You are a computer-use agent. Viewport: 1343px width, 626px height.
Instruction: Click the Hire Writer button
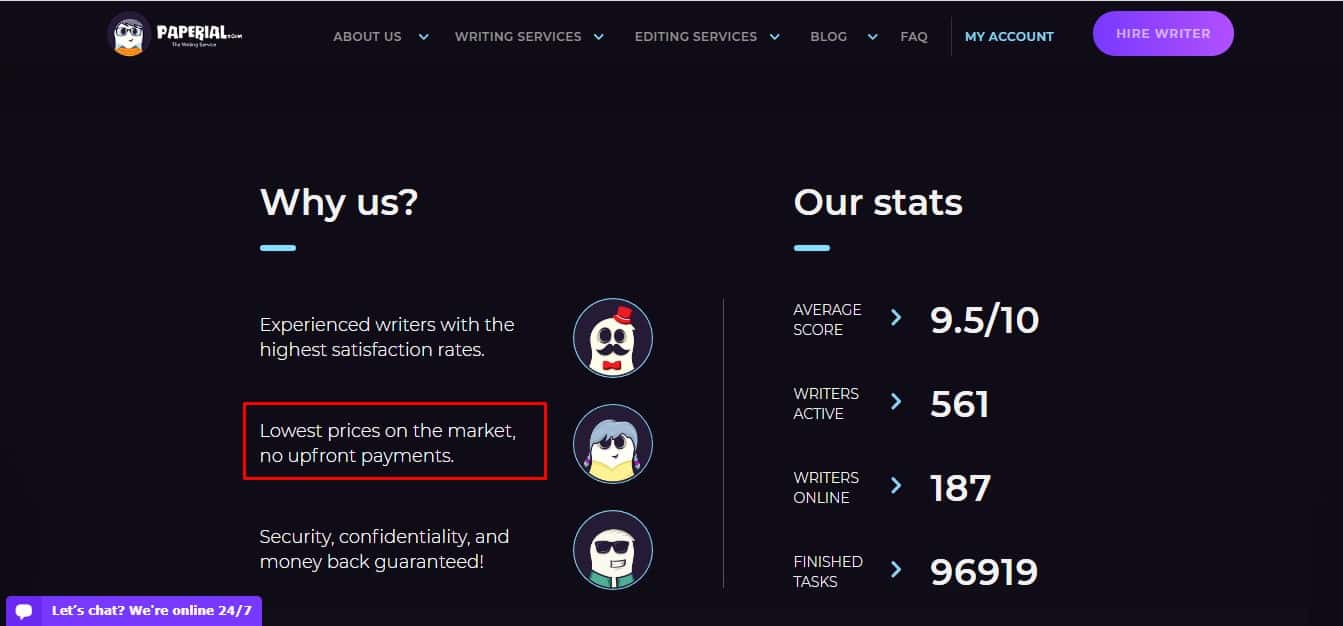[1163, 34]
